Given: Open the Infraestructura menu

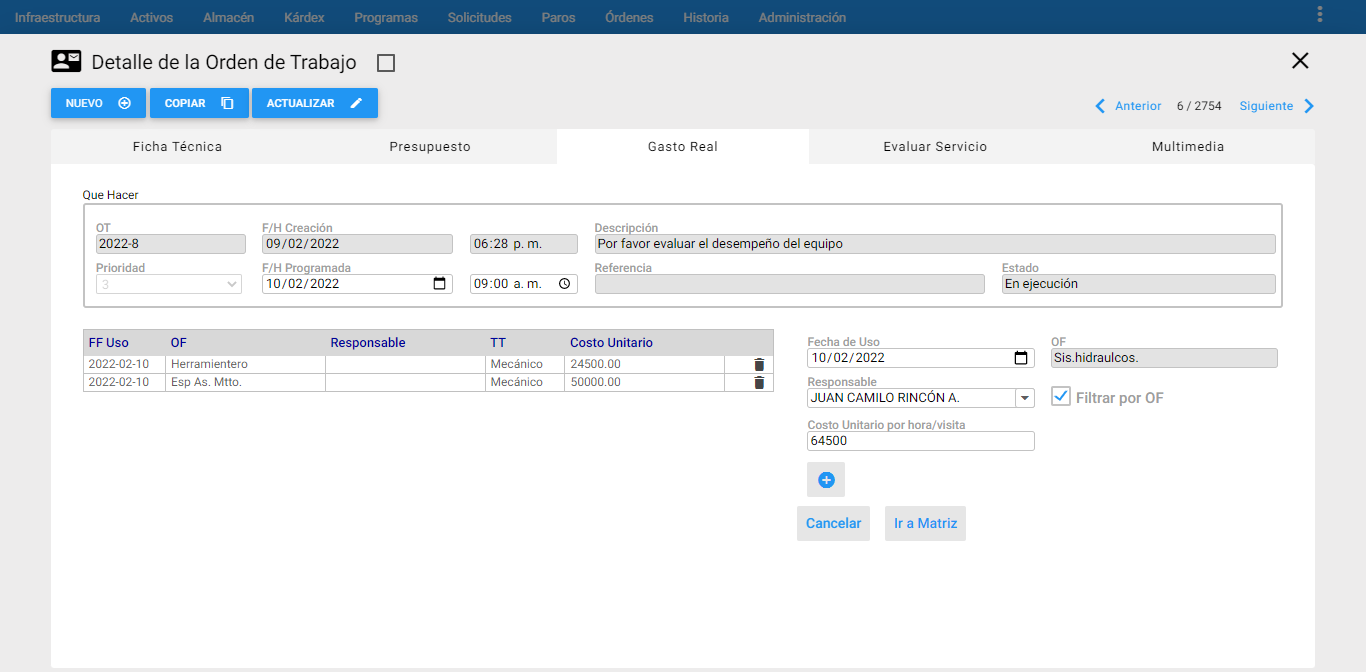Looking at the screenshot, I should (x=57, y=18).
